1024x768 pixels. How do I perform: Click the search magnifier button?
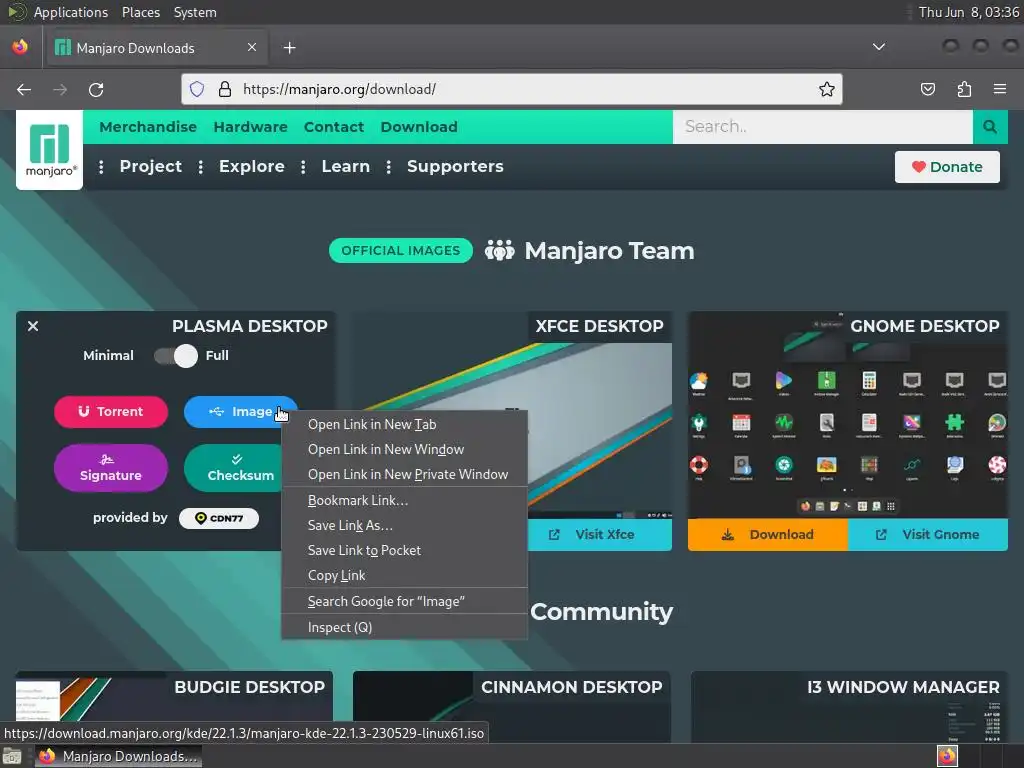pos(990,127)
